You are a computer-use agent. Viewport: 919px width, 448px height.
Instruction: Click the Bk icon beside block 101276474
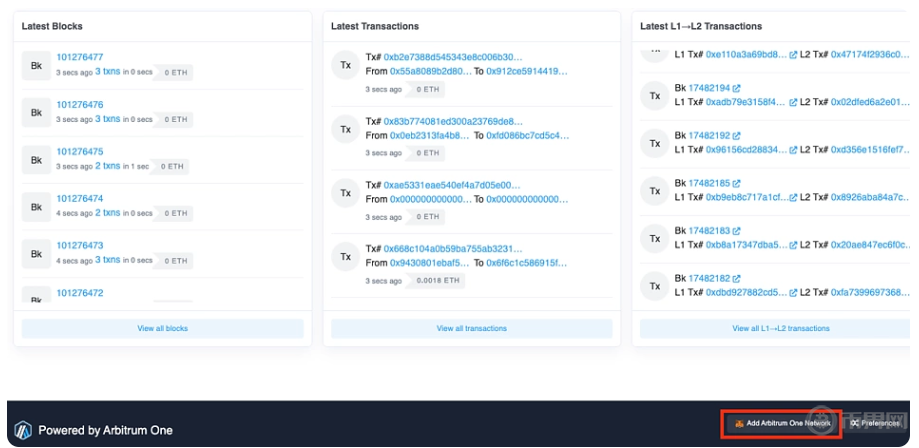(x=36, y=207)
